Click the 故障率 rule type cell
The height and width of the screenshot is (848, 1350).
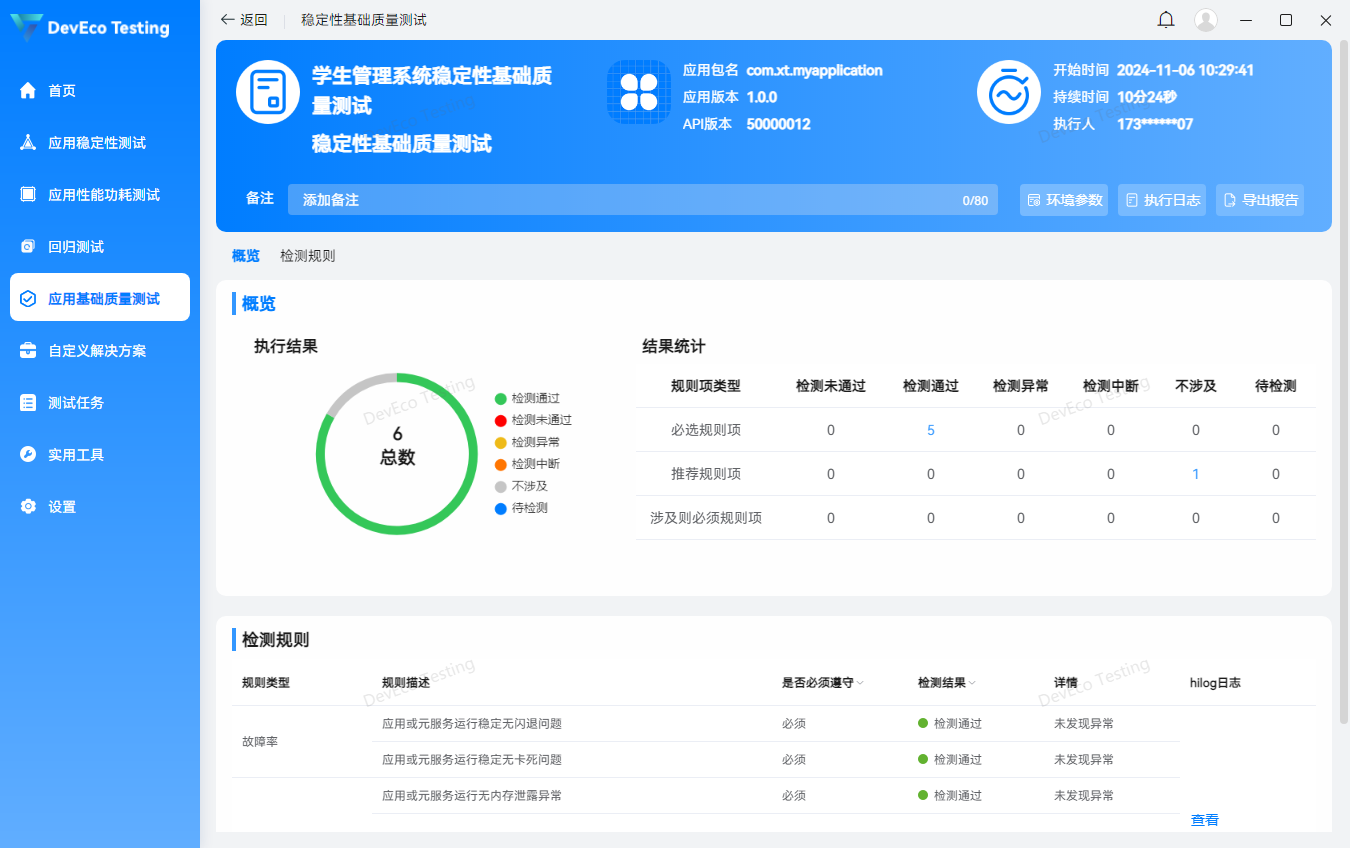[260, 742]
